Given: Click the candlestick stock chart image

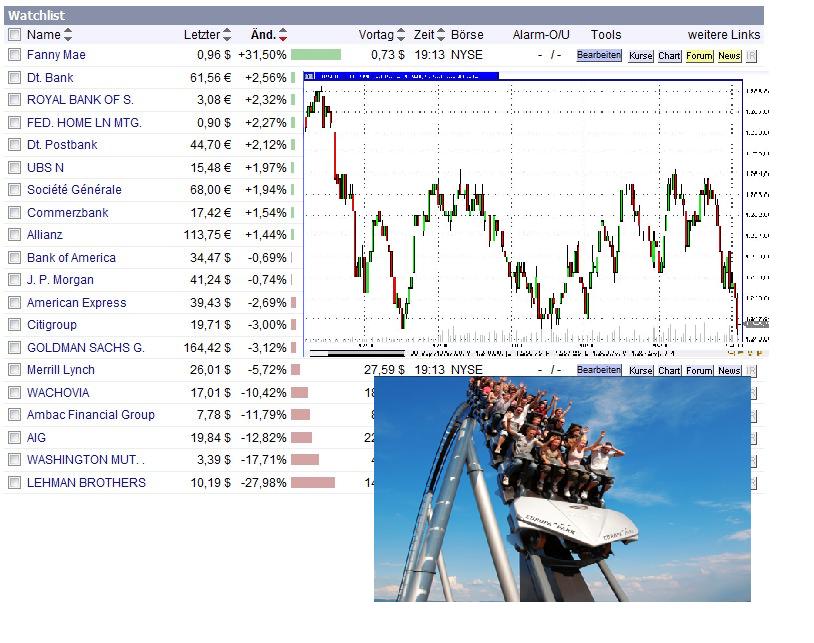Looking at the screenshot, I should [x=536, y=214].
